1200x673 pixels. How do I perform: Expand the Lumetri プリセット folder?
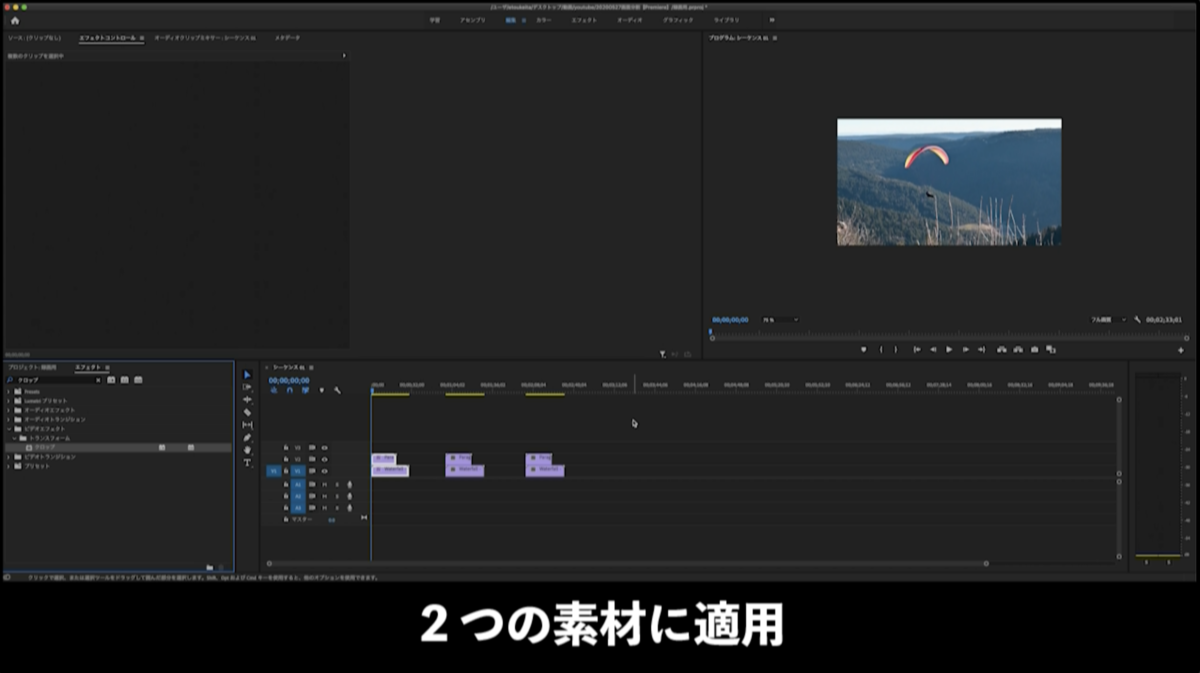[x=9, y=400]
